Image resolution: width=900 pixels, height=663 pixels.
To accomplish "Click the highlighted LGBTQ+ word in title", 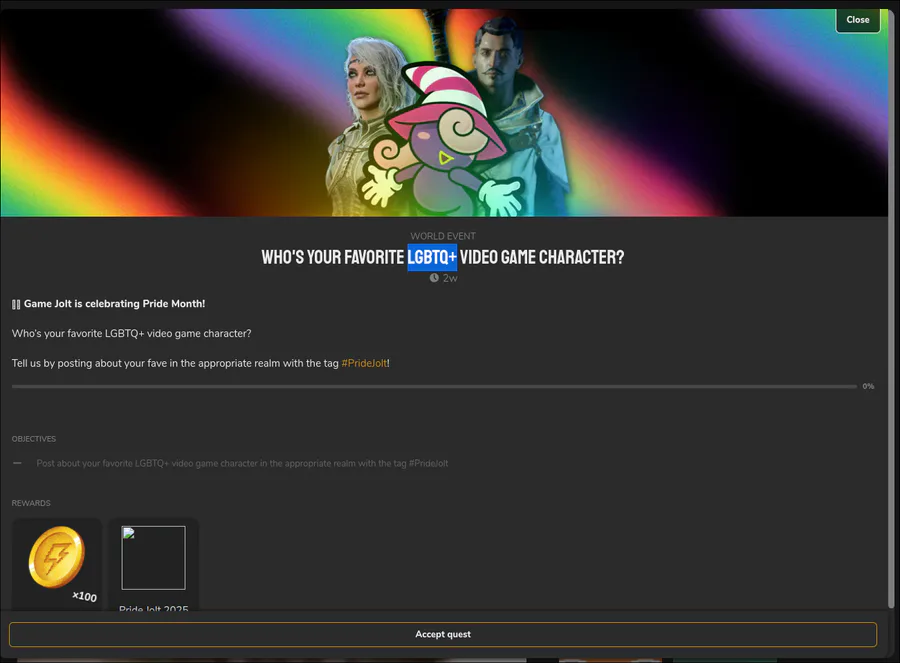I will pyautogui.click(x=432, y=257).
